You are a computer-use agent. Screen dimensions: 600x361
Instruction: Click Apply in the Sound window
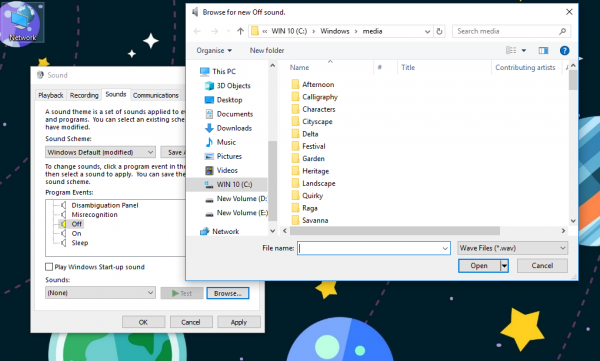(x=239, y=322)
